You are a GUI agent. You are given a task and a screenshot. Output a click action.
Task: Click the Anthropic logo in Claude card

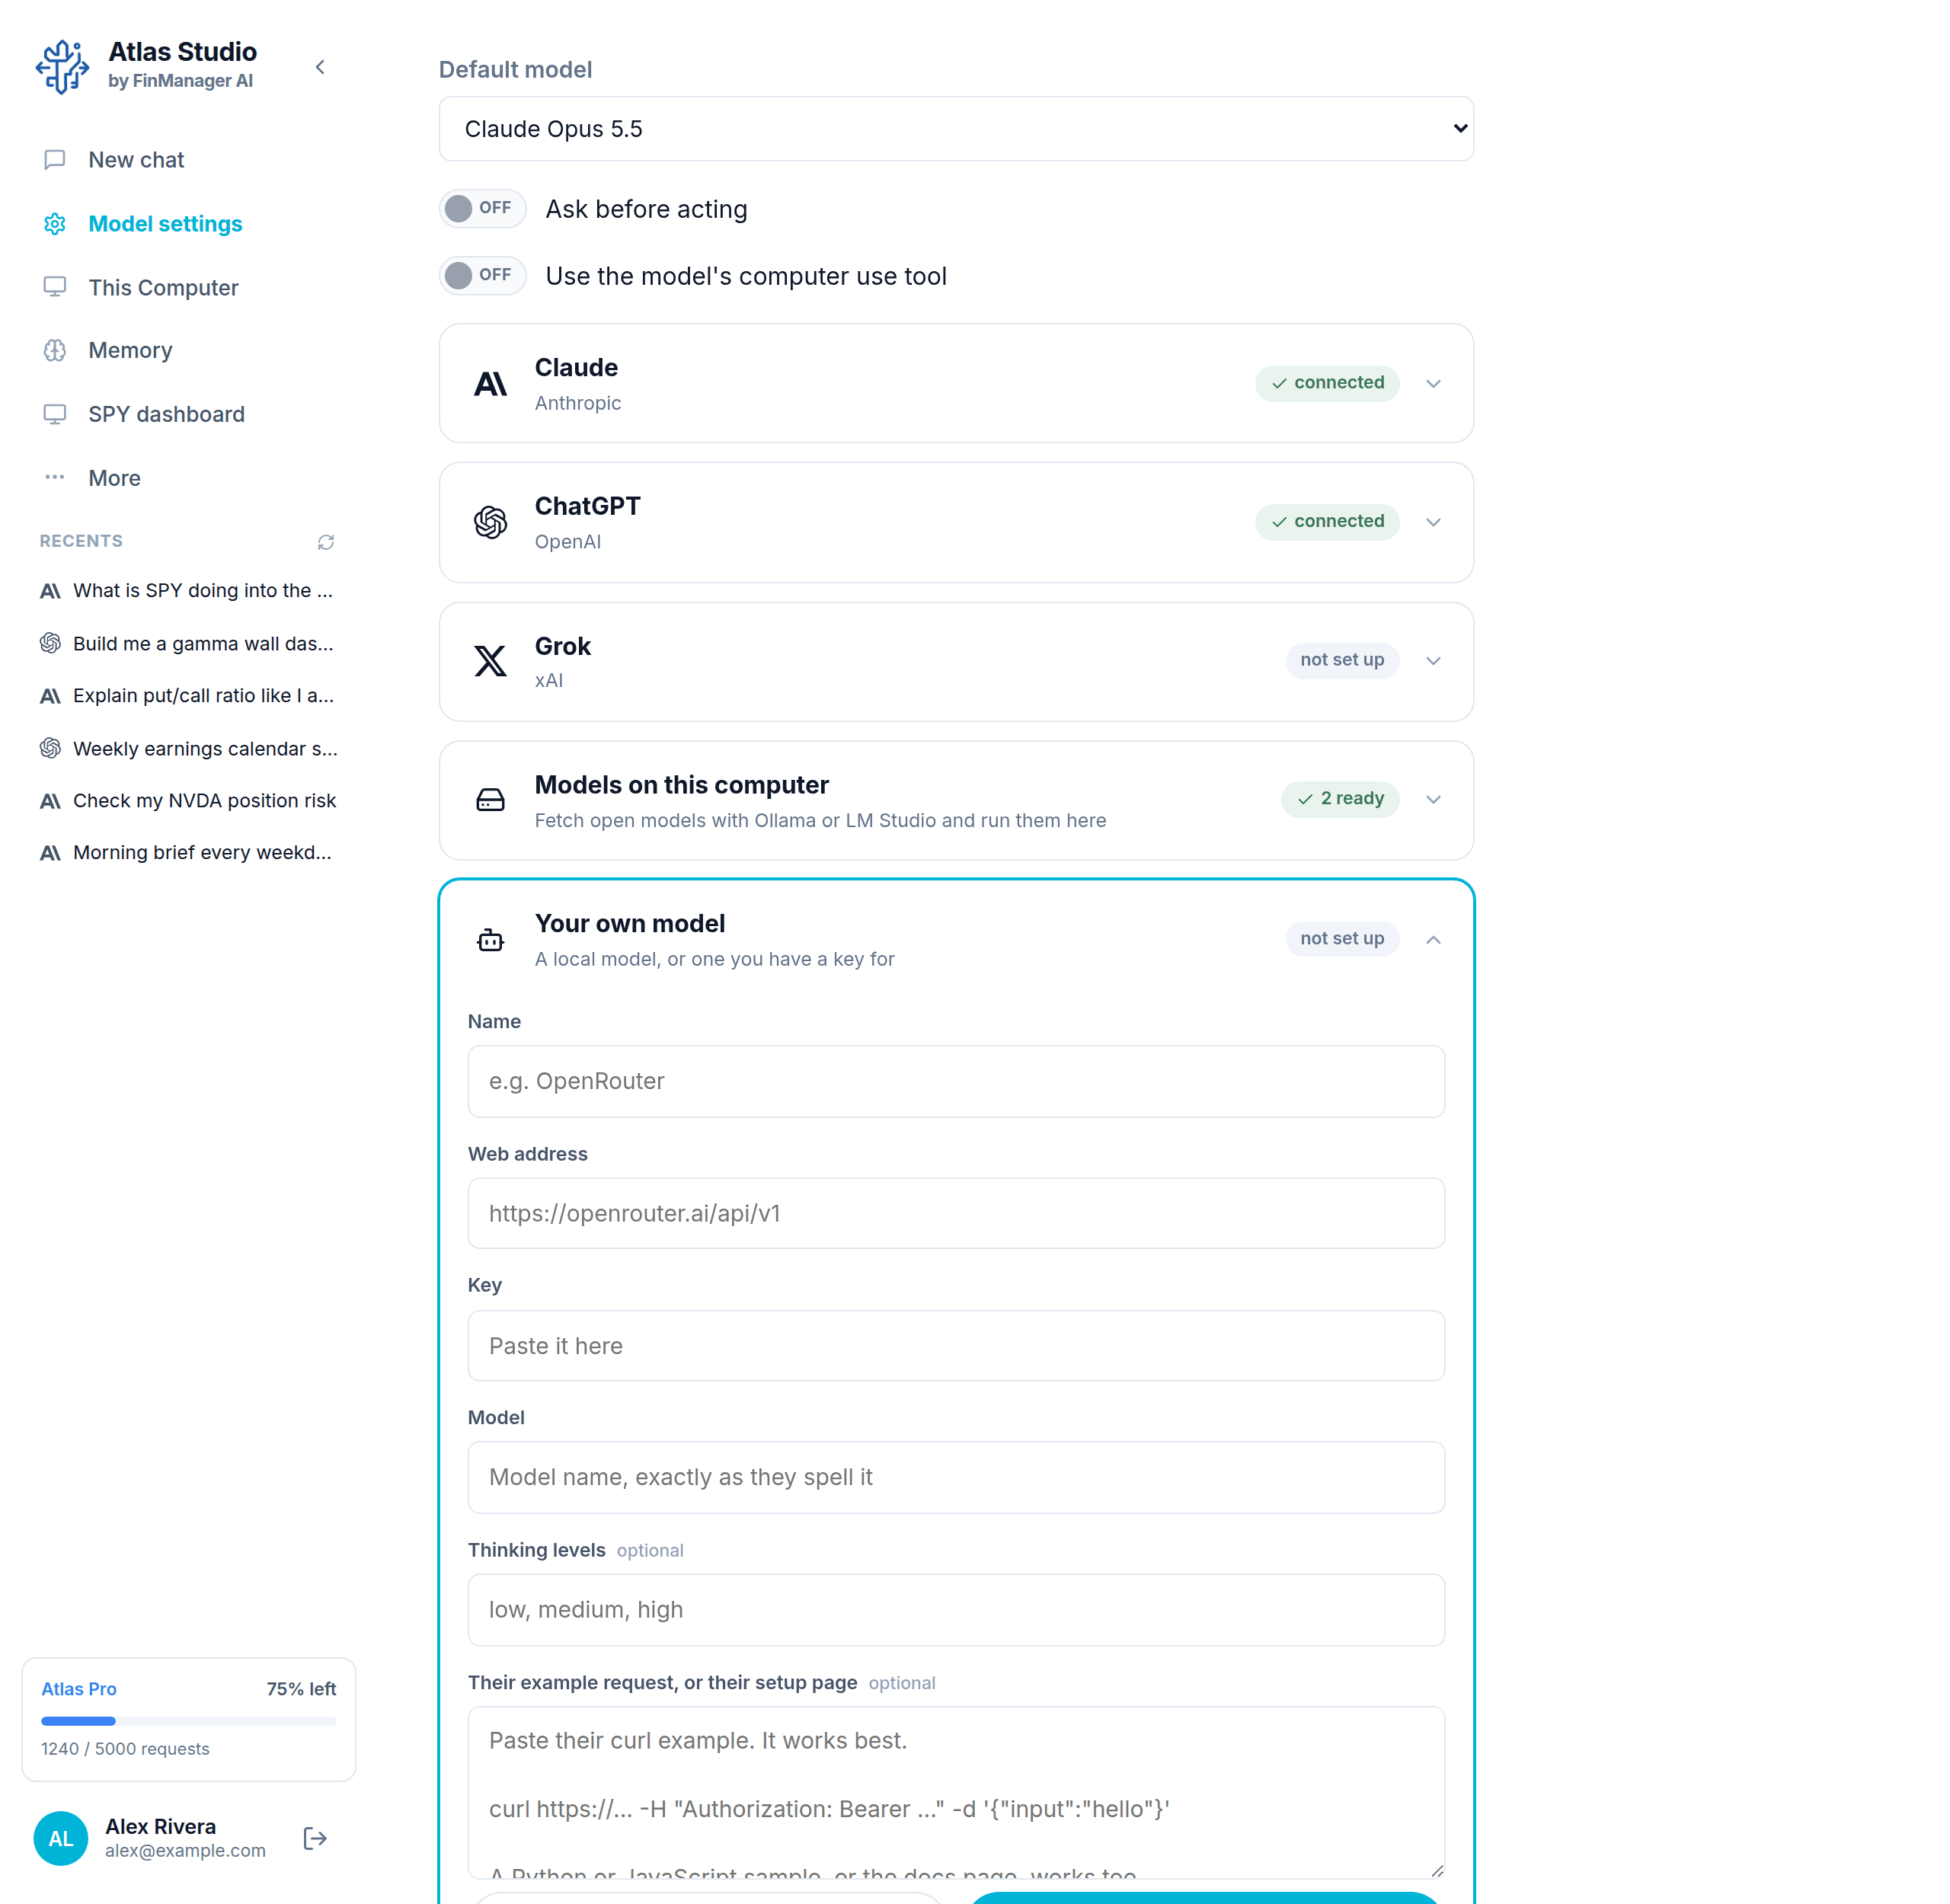coord(490,384)
